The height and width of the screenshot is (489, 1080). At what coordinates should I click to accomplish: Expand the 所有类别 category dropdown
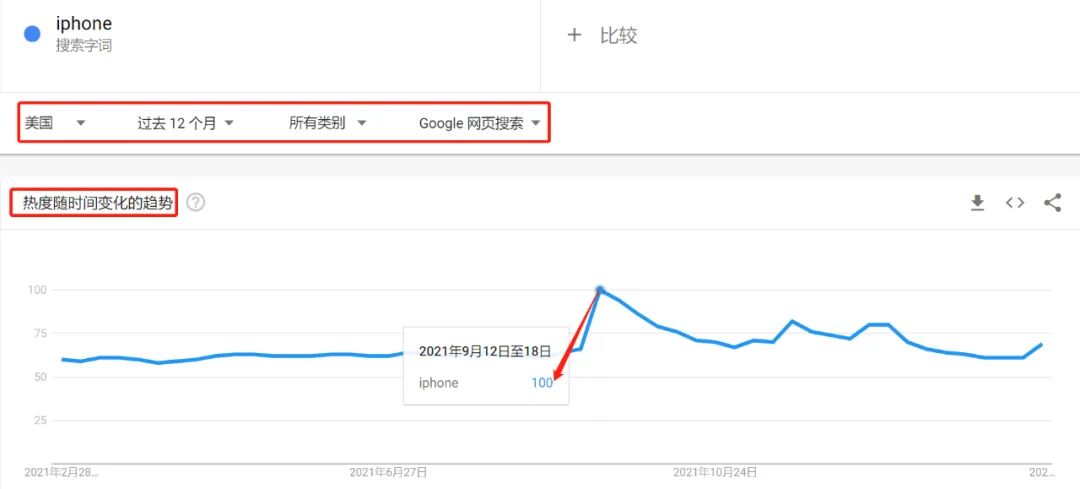[327, 123]
